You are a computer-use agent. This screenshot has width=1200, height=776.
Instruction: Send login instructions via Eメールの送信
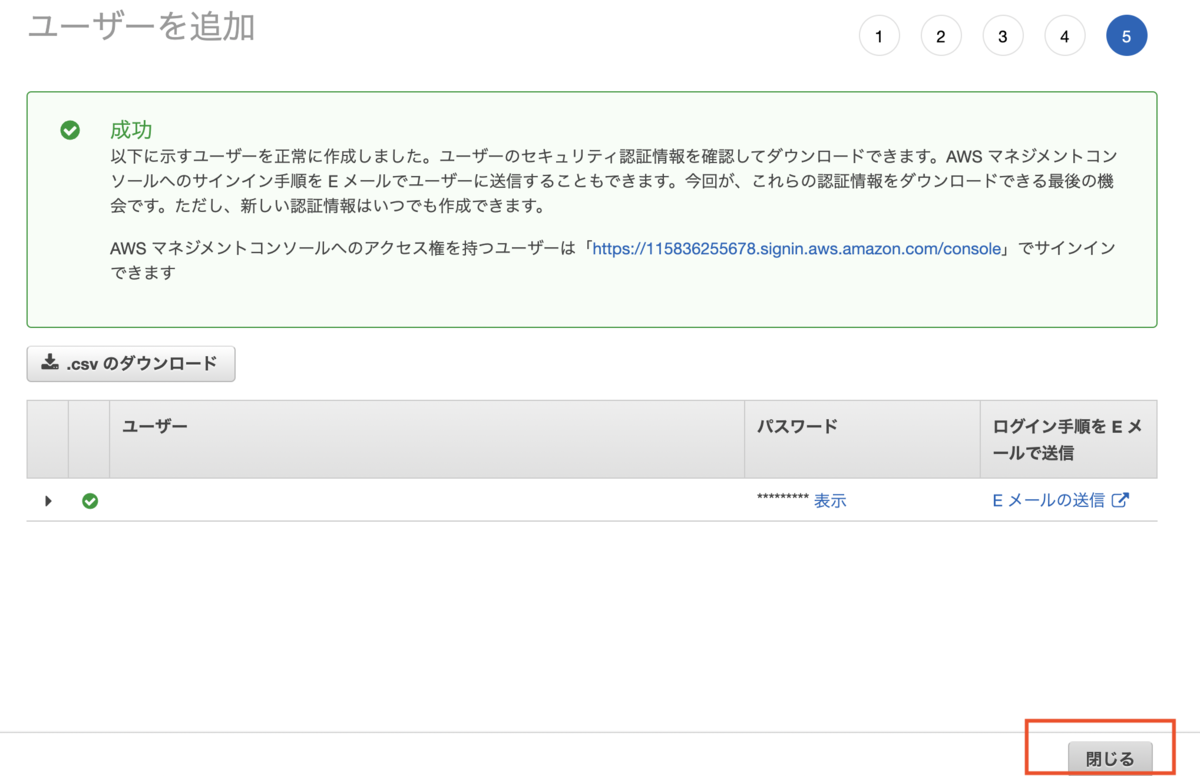click(x=1049, y=500)
